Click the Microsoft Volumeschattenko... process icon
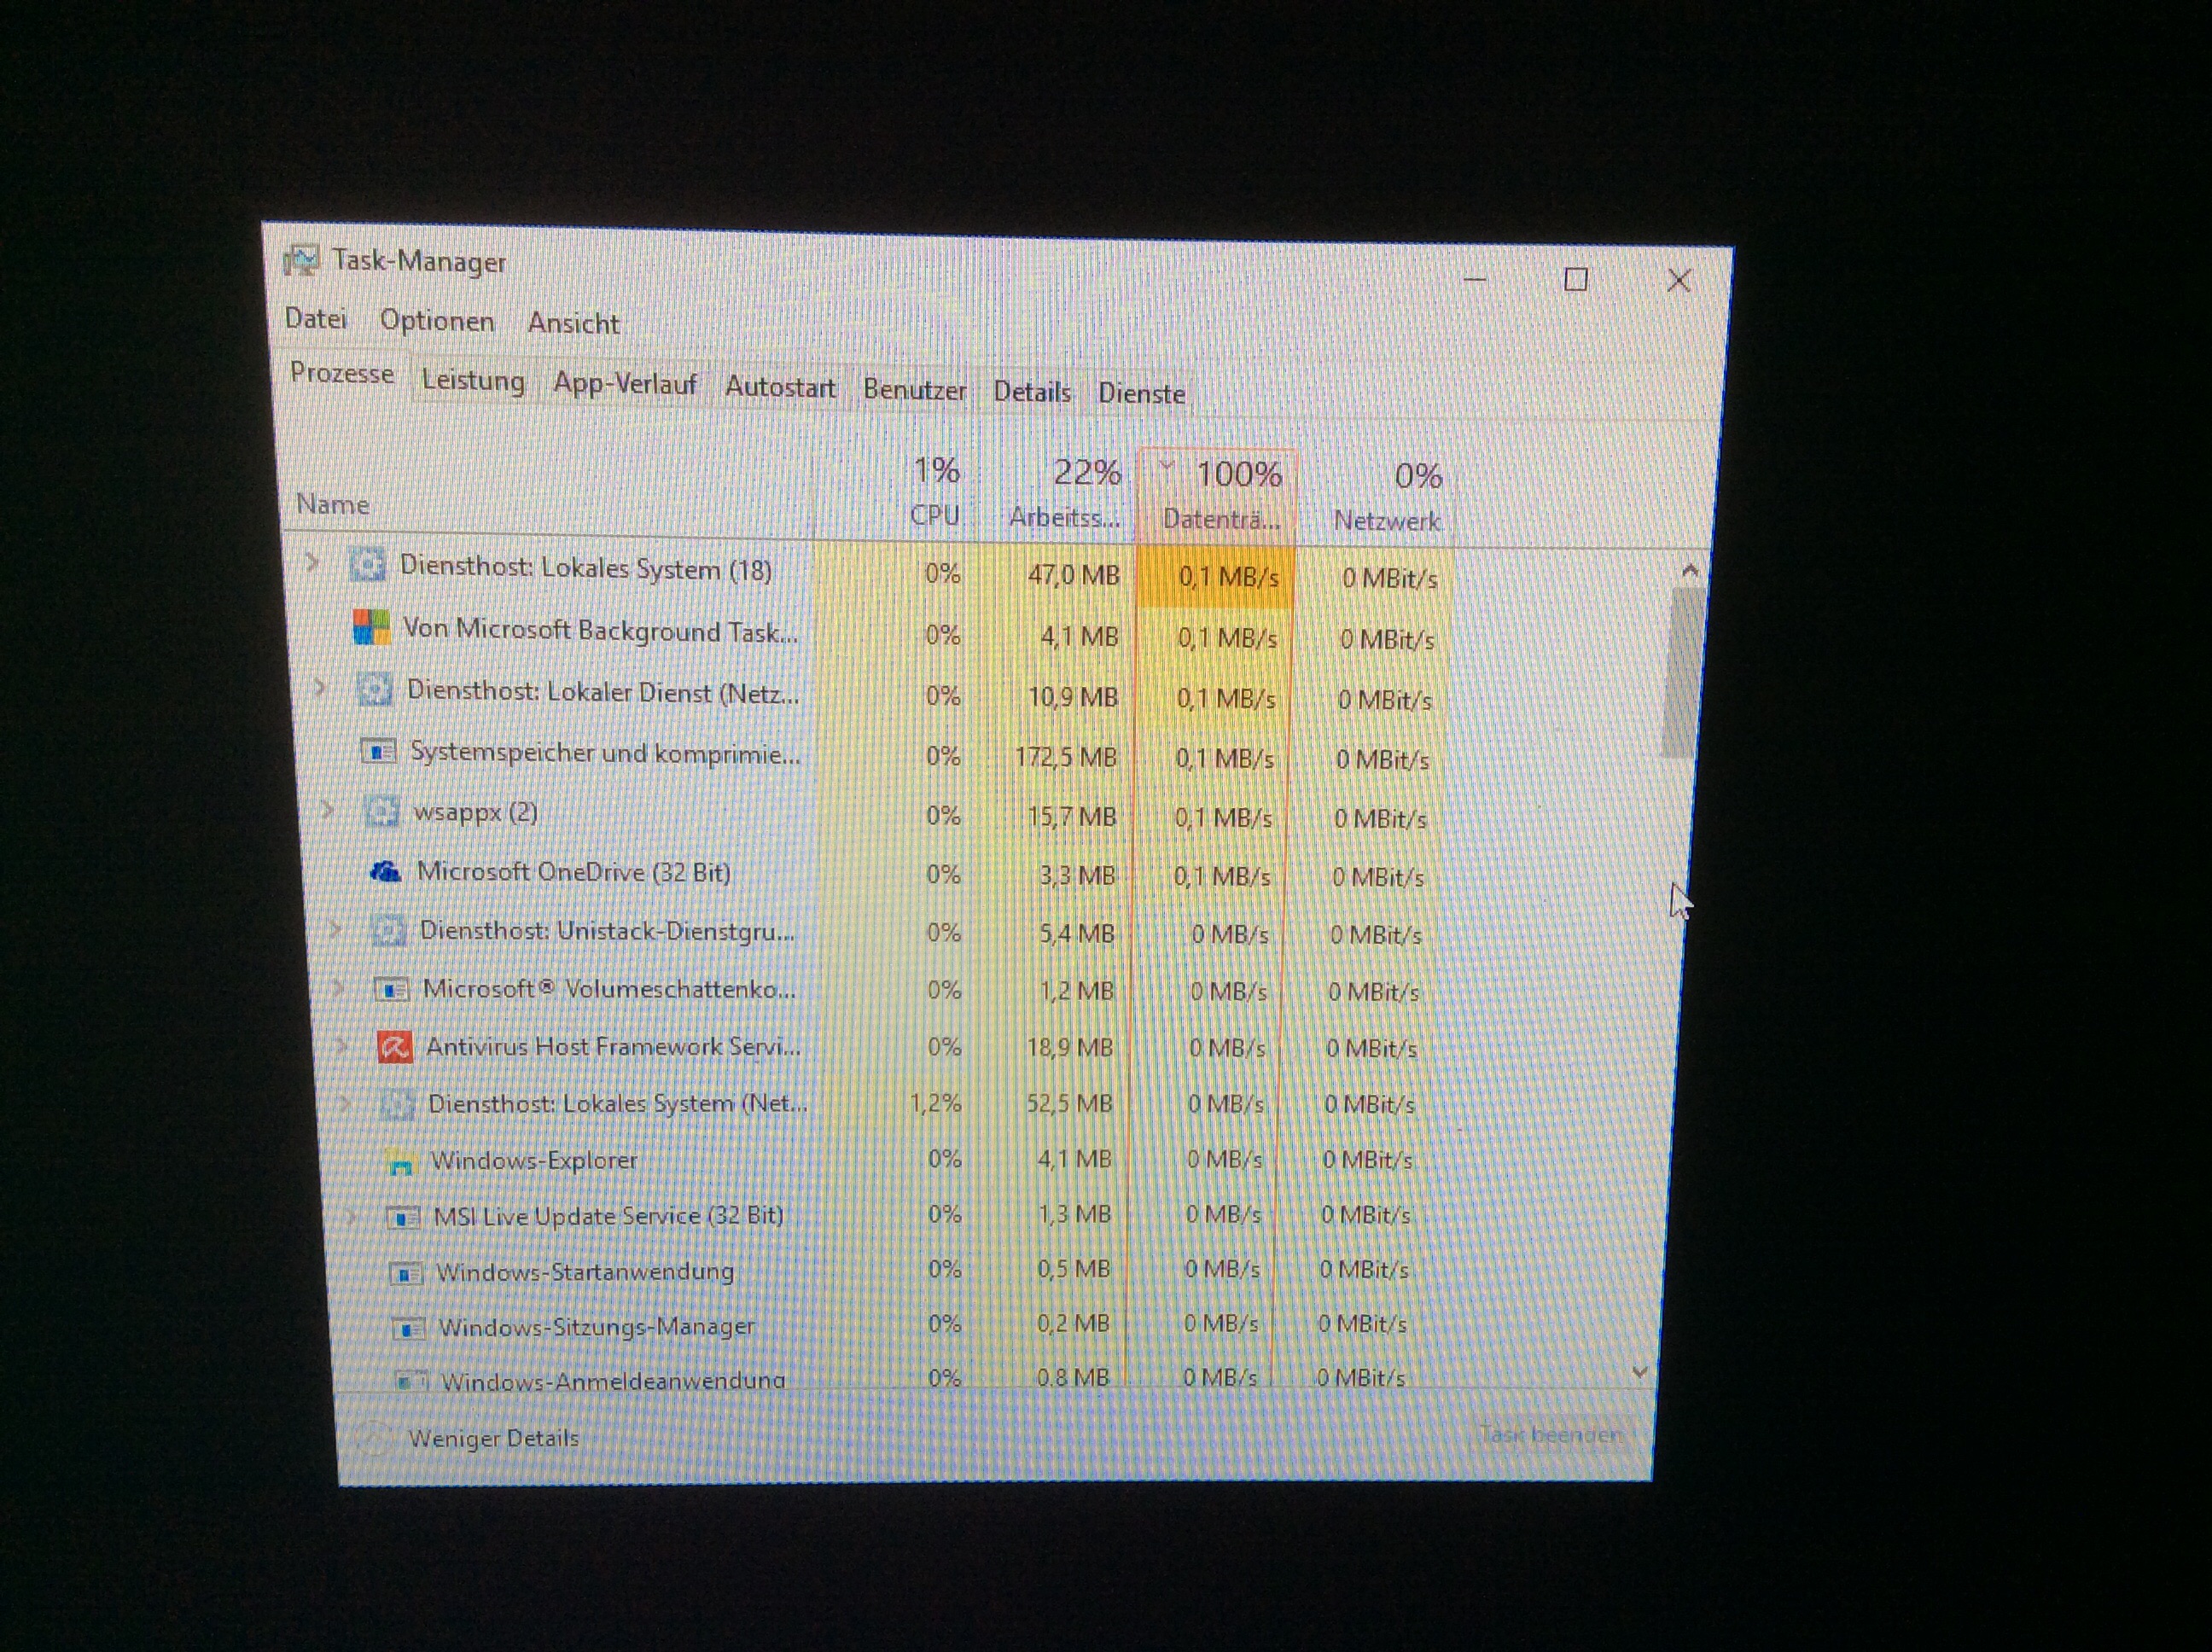 392,989
